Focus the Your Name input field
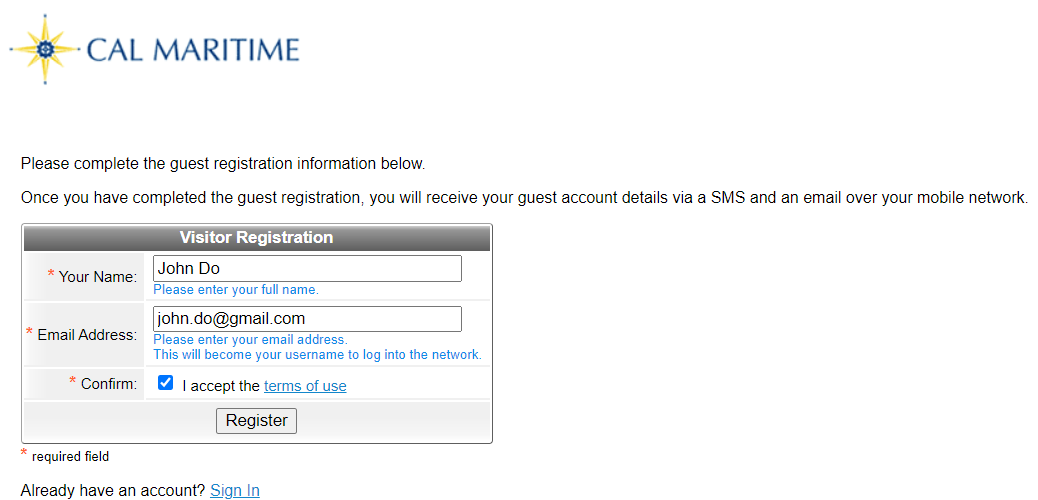The width and height of the screenshot is (1038, 500). tap(307, 269)
